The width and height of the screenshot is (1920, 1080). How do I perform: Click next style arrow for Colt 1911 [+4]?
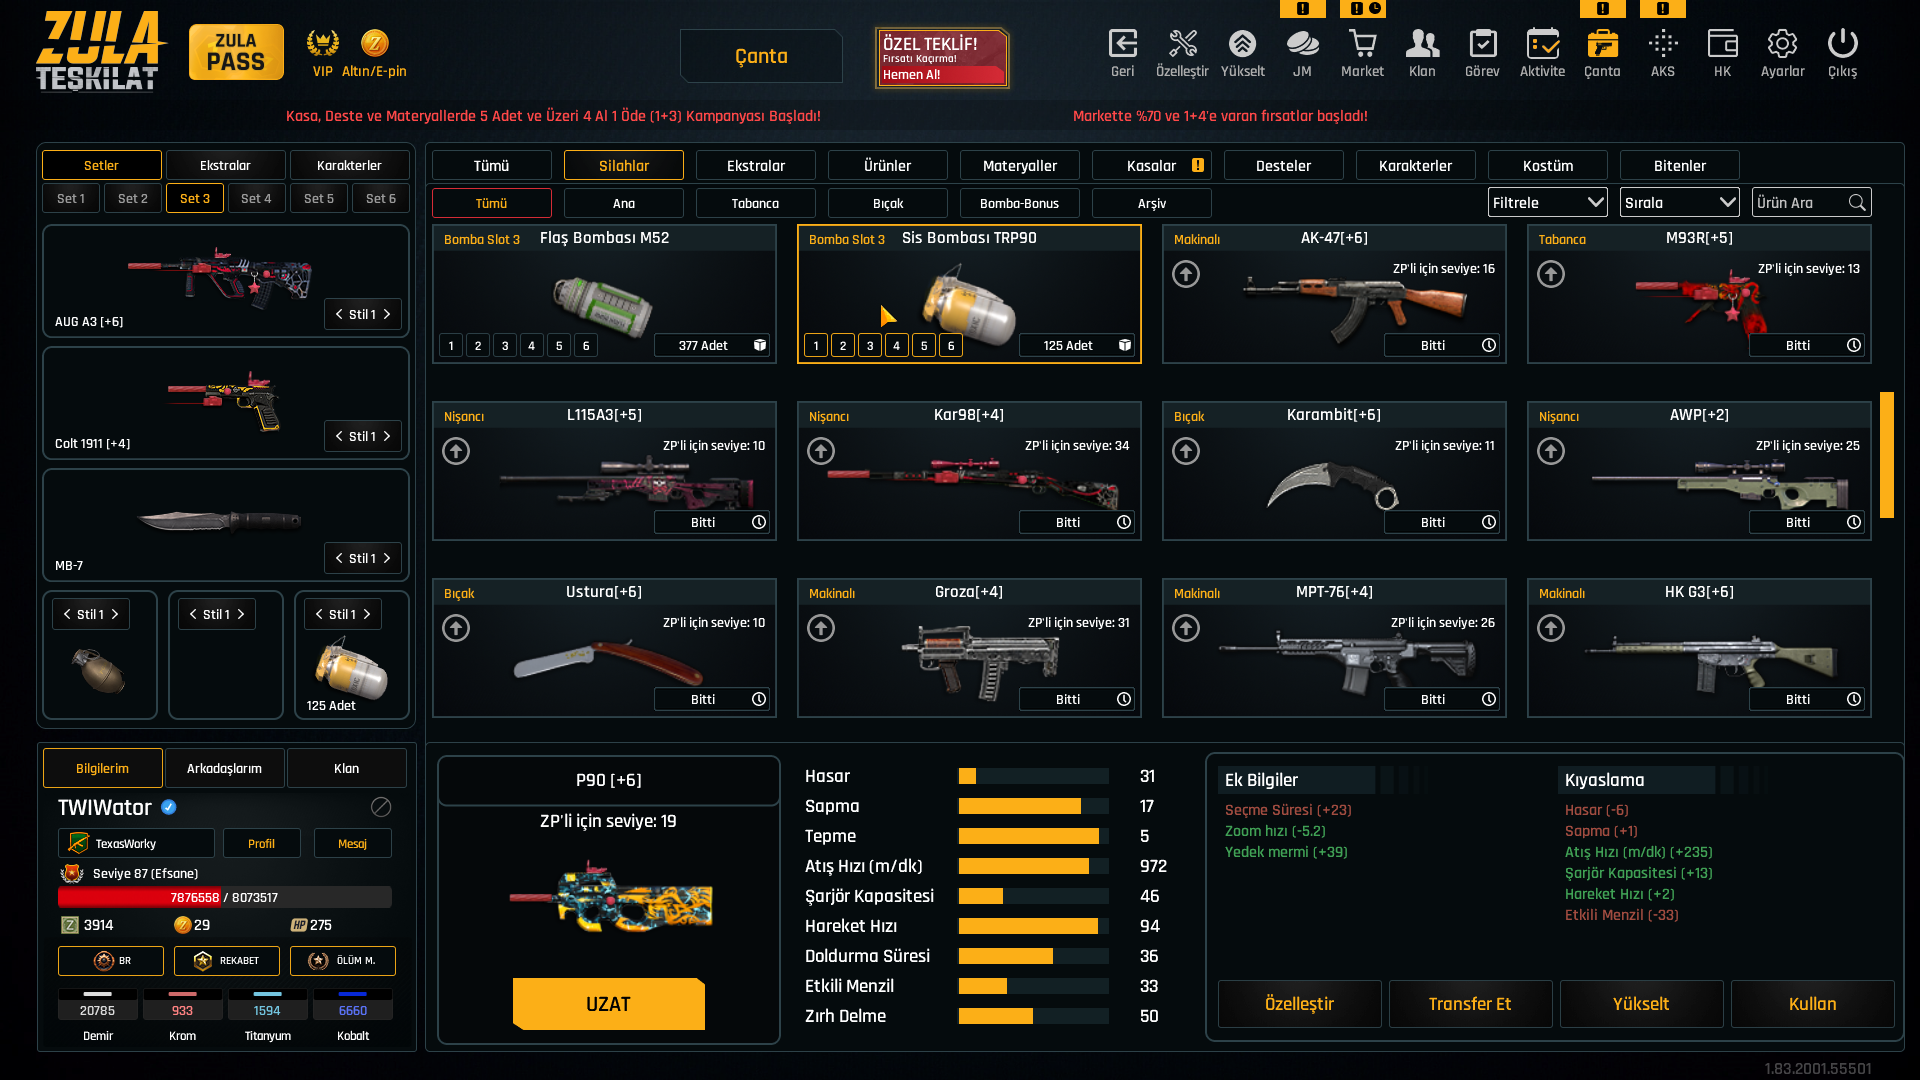tap(387, 436)
